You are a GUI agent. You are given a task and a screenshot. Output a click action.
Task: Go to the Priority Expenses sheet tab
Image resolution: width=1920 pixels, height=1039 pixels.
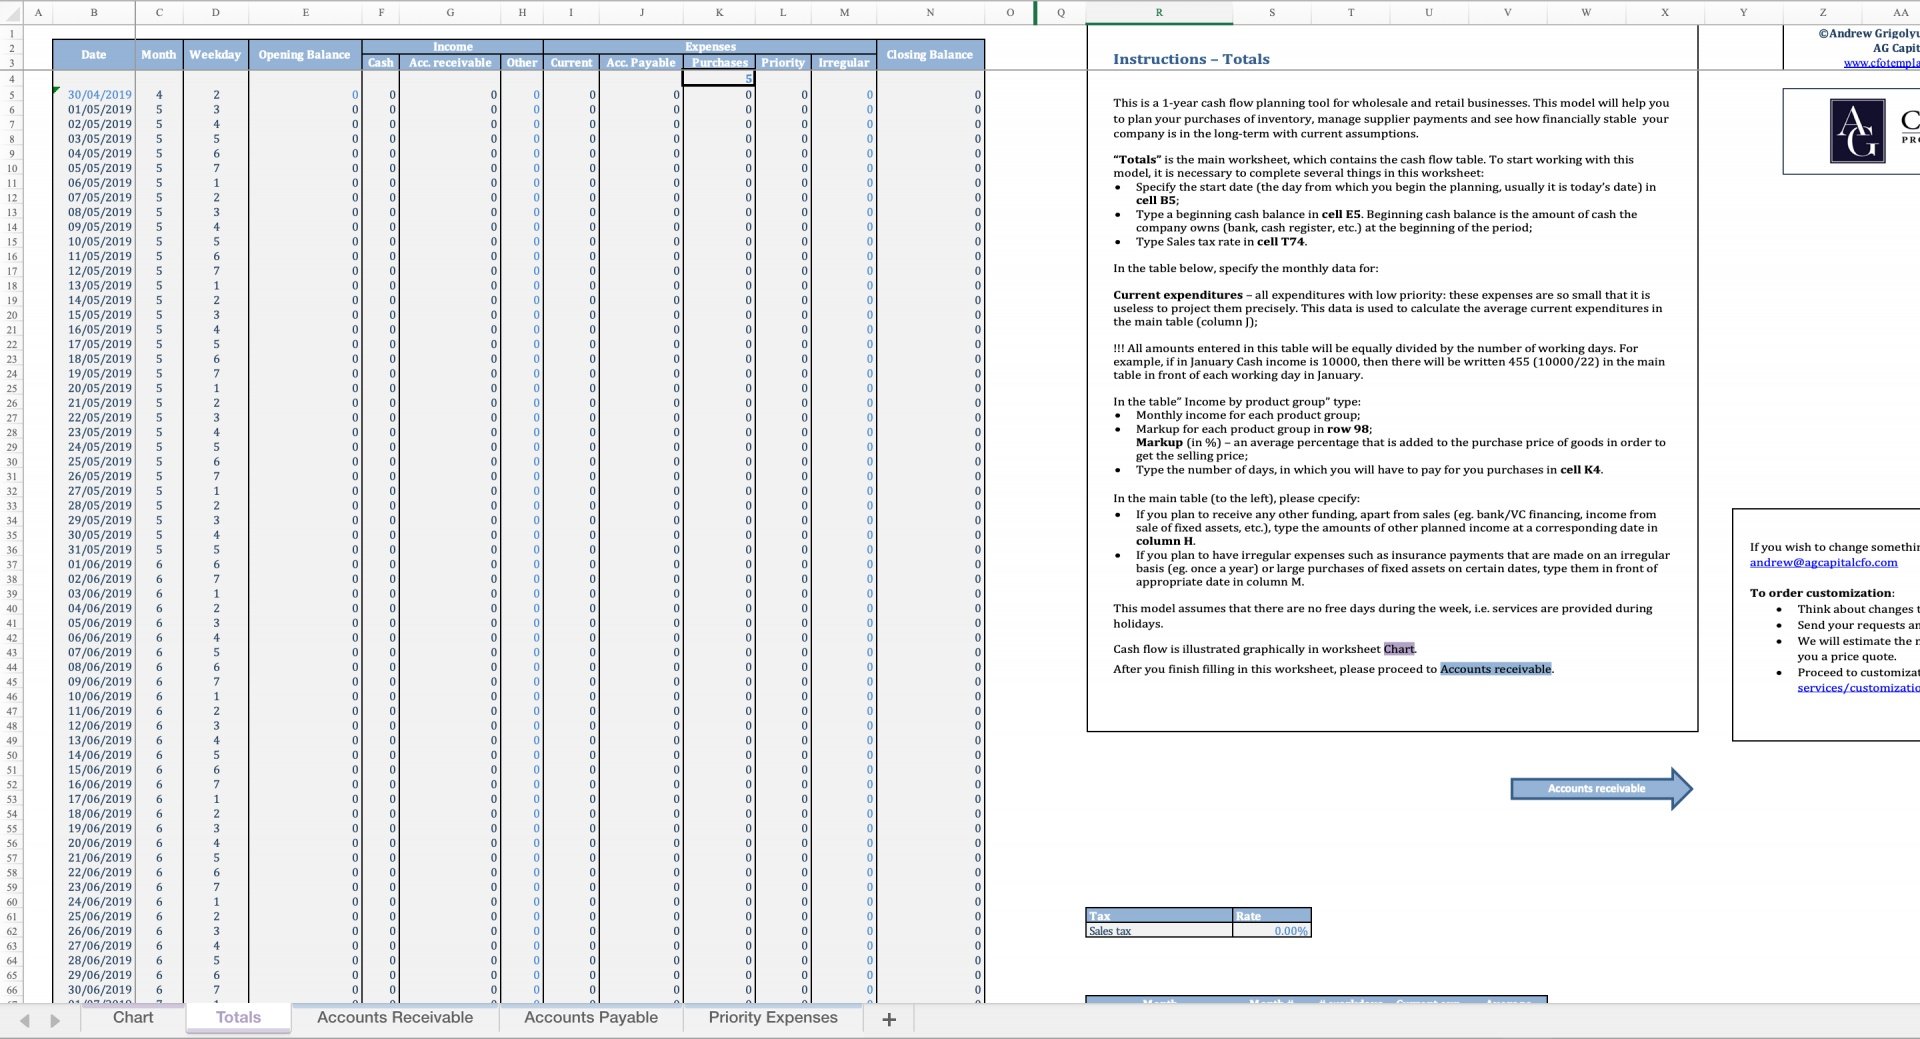[x=773, y=1017]
